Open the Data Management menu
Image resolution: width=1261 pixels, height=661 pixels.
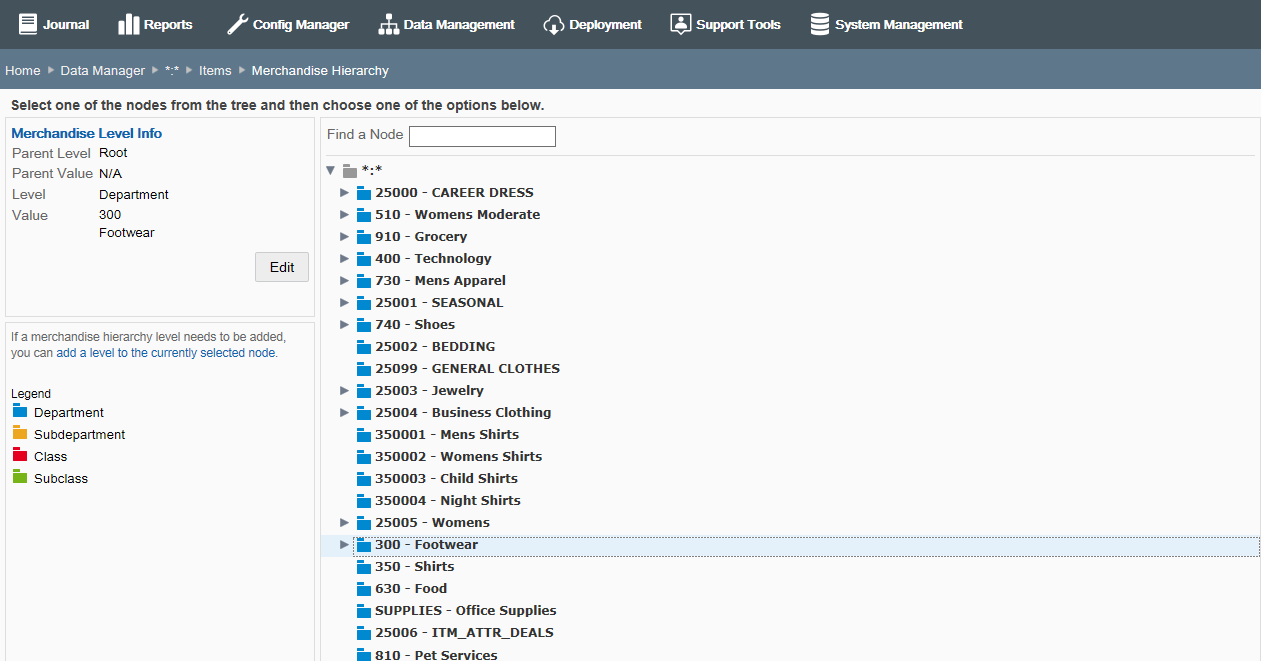click(447, 24)
